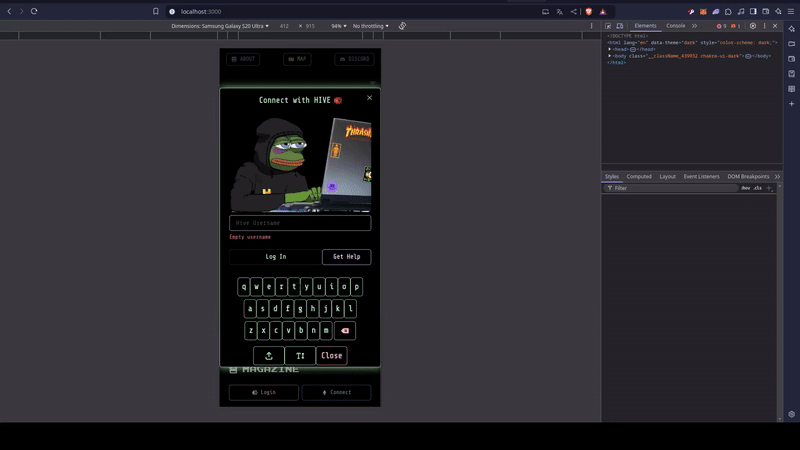The image size is (800, 450).
Task: Tap the 'h' key on virtual keyboard
Action: [313, 309]
